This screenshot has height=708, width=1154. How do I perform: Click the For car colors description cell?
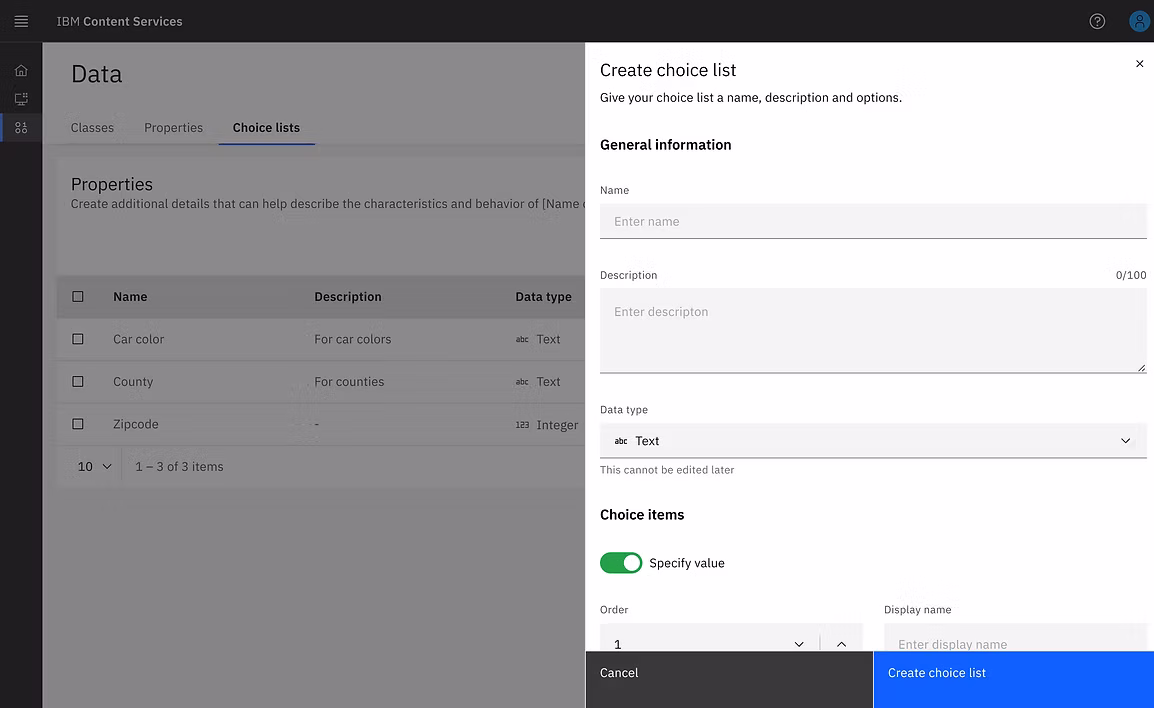(x=353, y=339)
